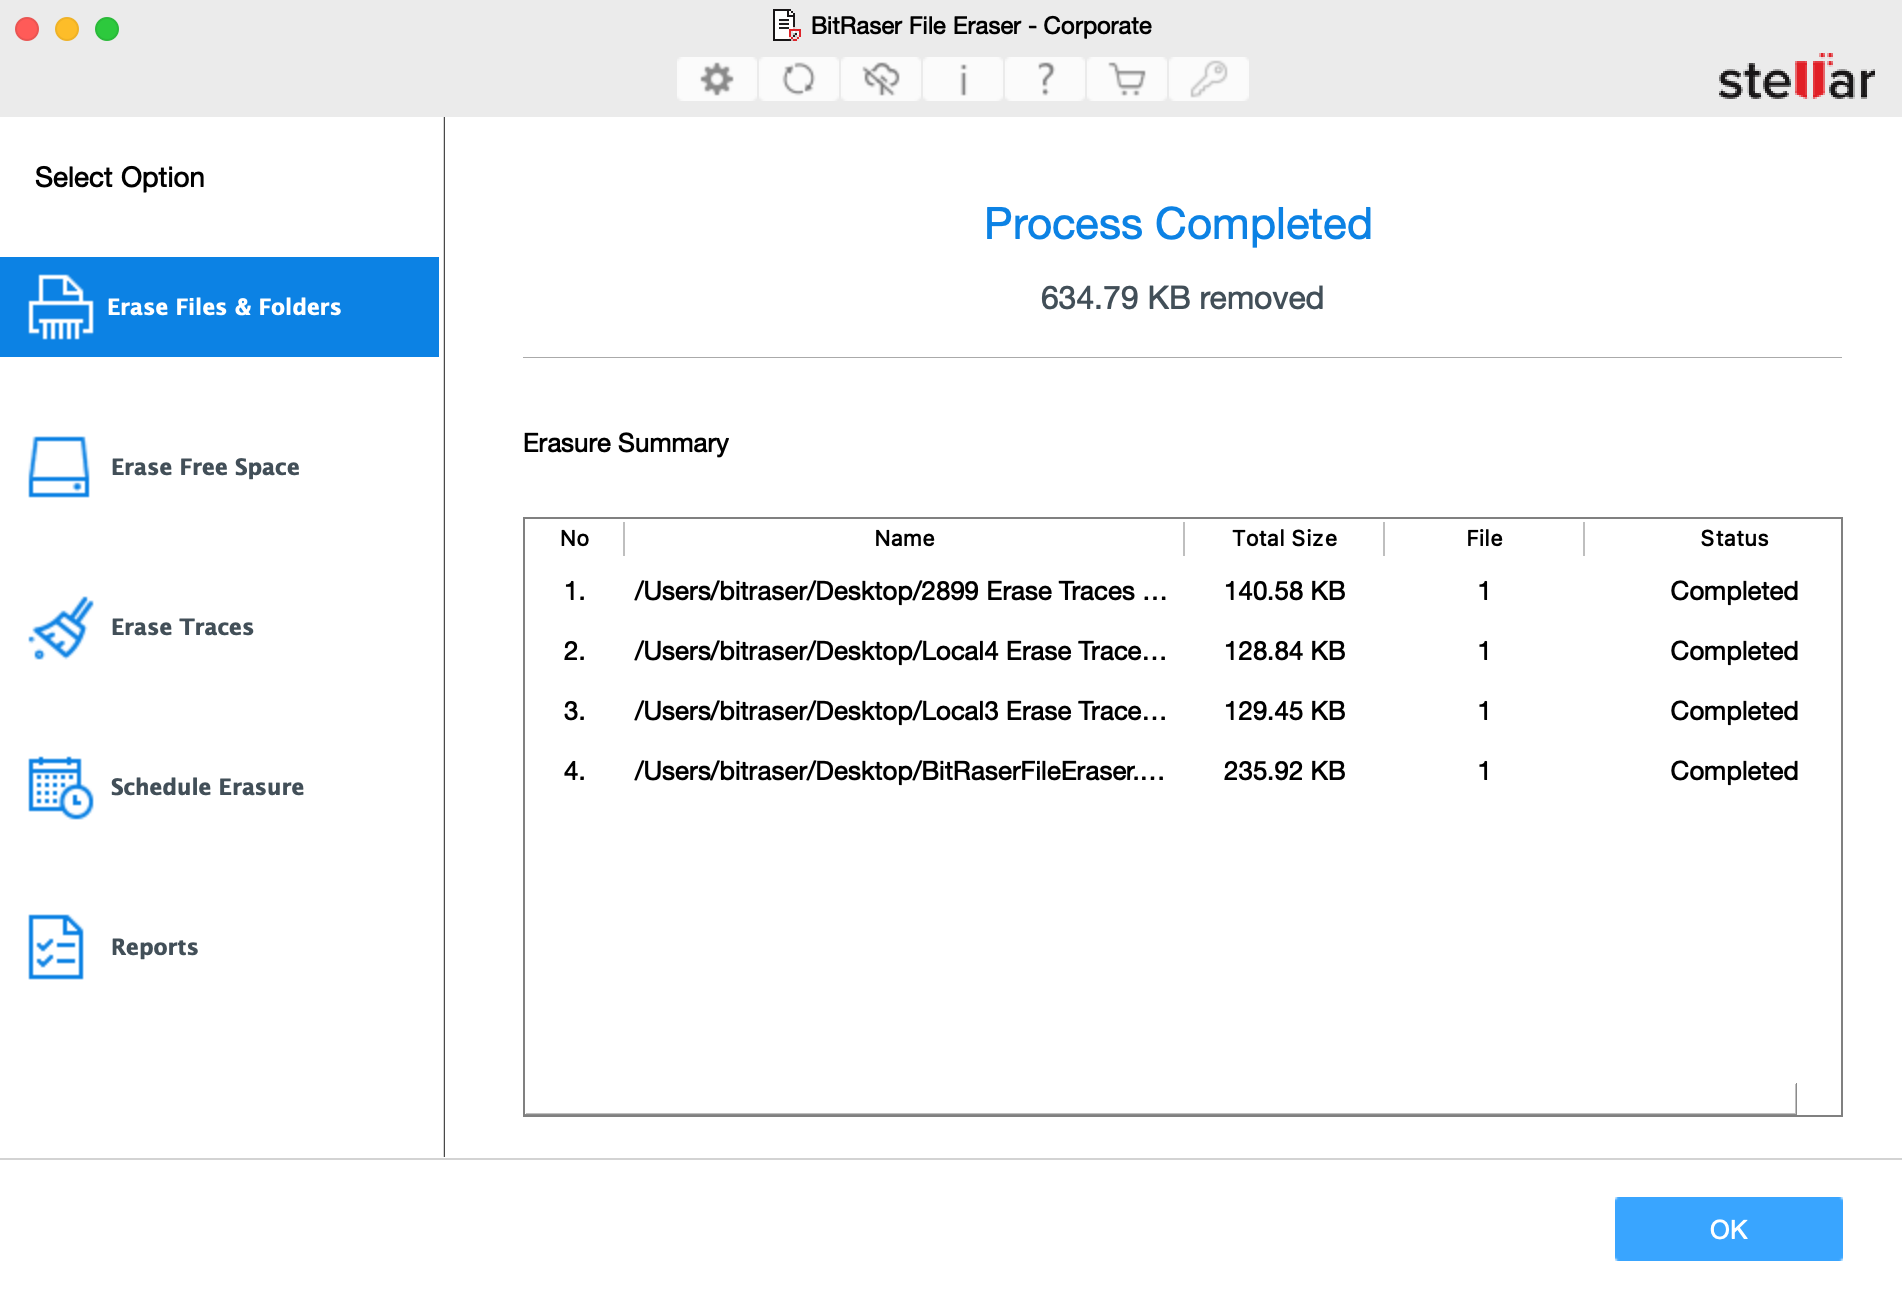Viewport: 1902px width, 1290px height.
Task: Click the 140.58 KB size cell
Action: (x=1284, y=591)
